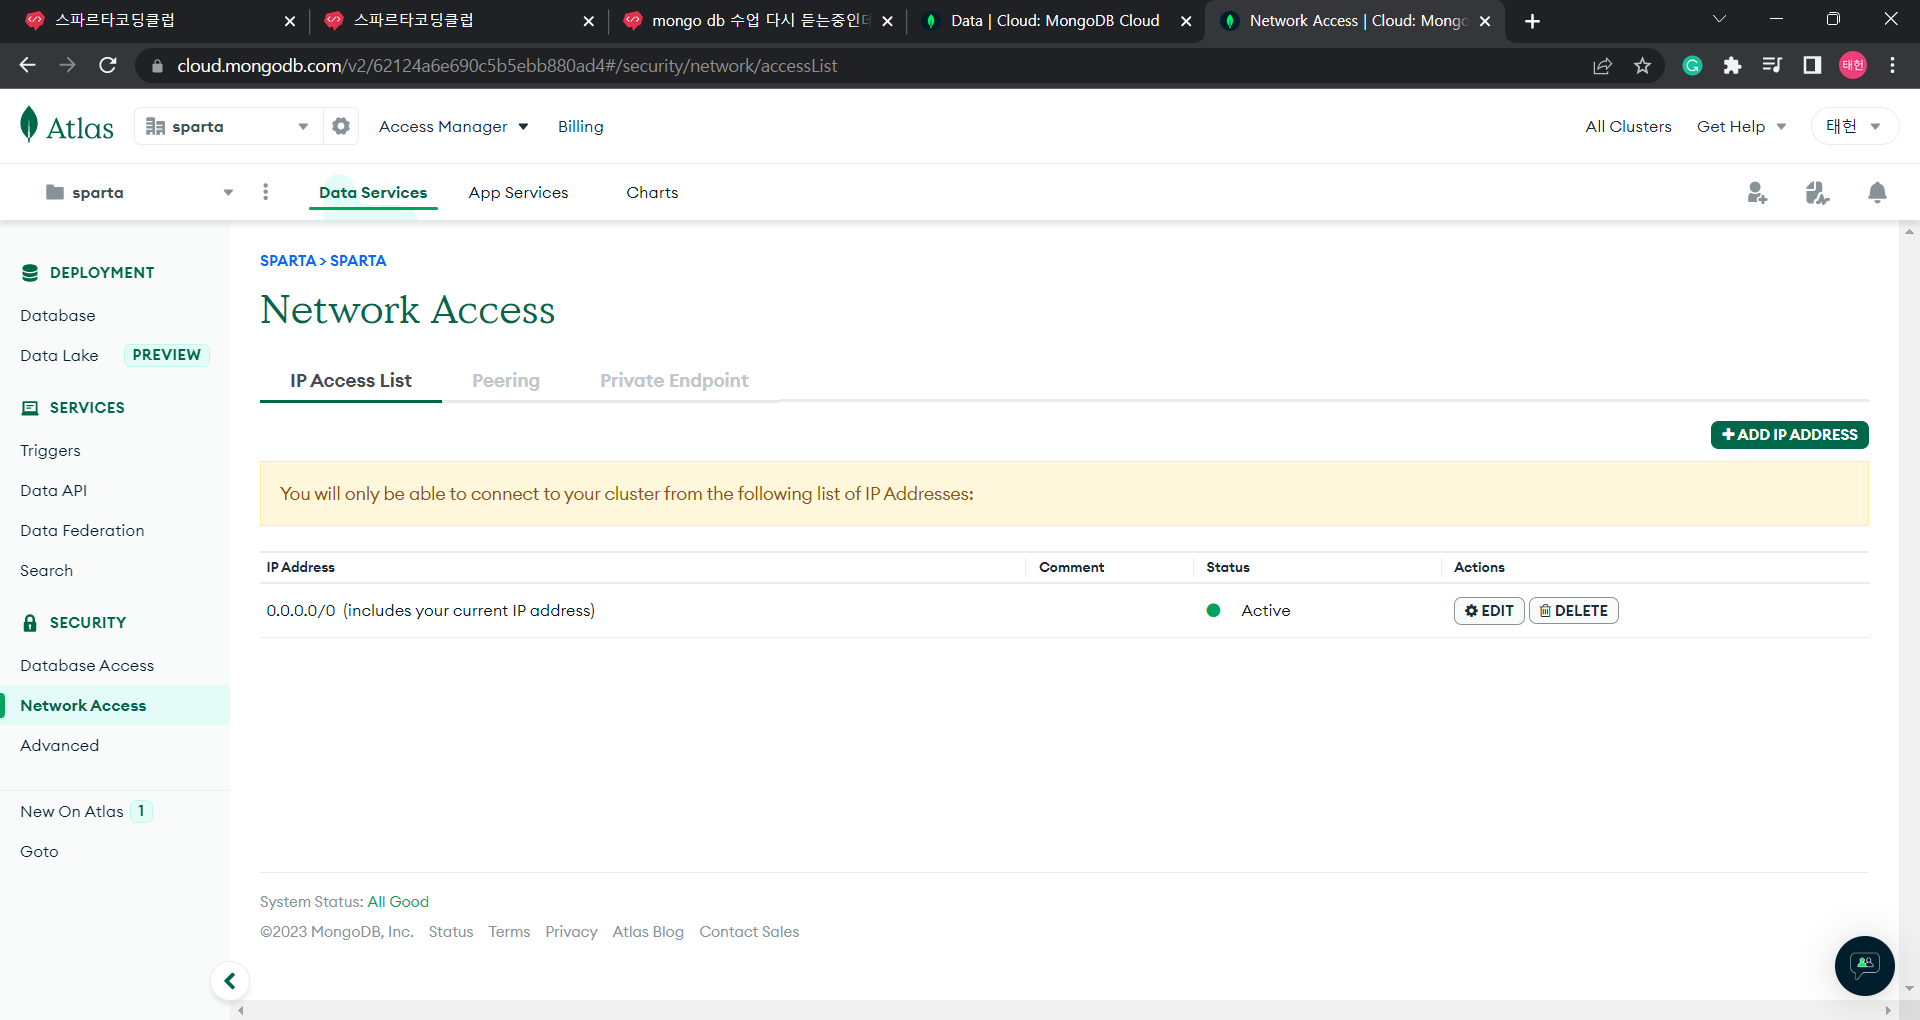This screenshot has width=1920, height=1020.
Task: Select Peering tab
Action: pyautogui.click(x=506, y=380)
